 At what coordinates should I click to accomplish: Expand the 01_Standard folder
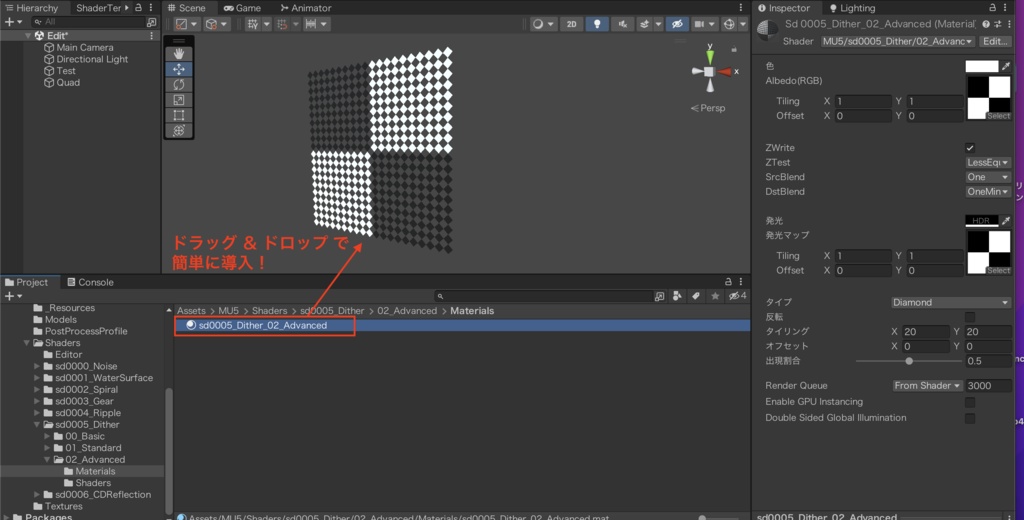47,448
